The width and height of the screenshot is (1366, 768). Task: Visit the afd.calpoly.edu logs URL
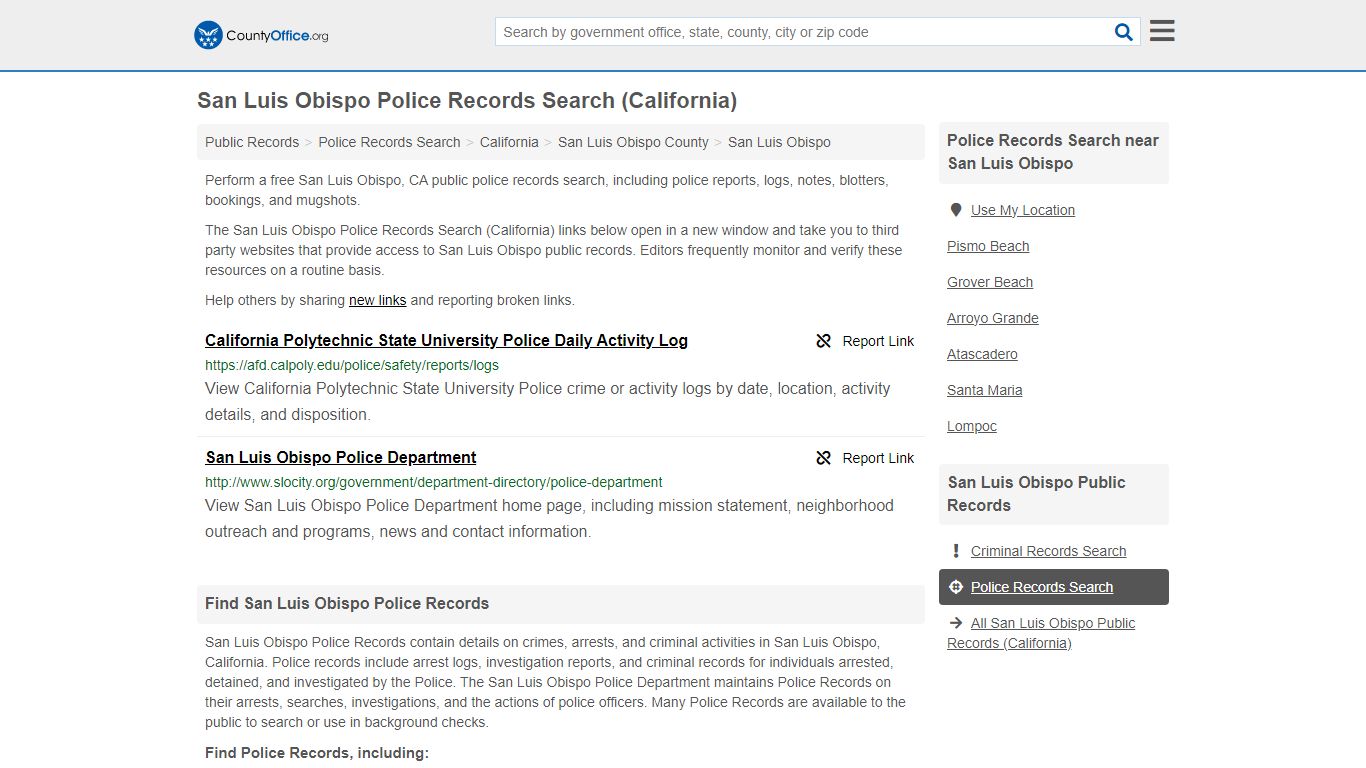pos(352,365)
